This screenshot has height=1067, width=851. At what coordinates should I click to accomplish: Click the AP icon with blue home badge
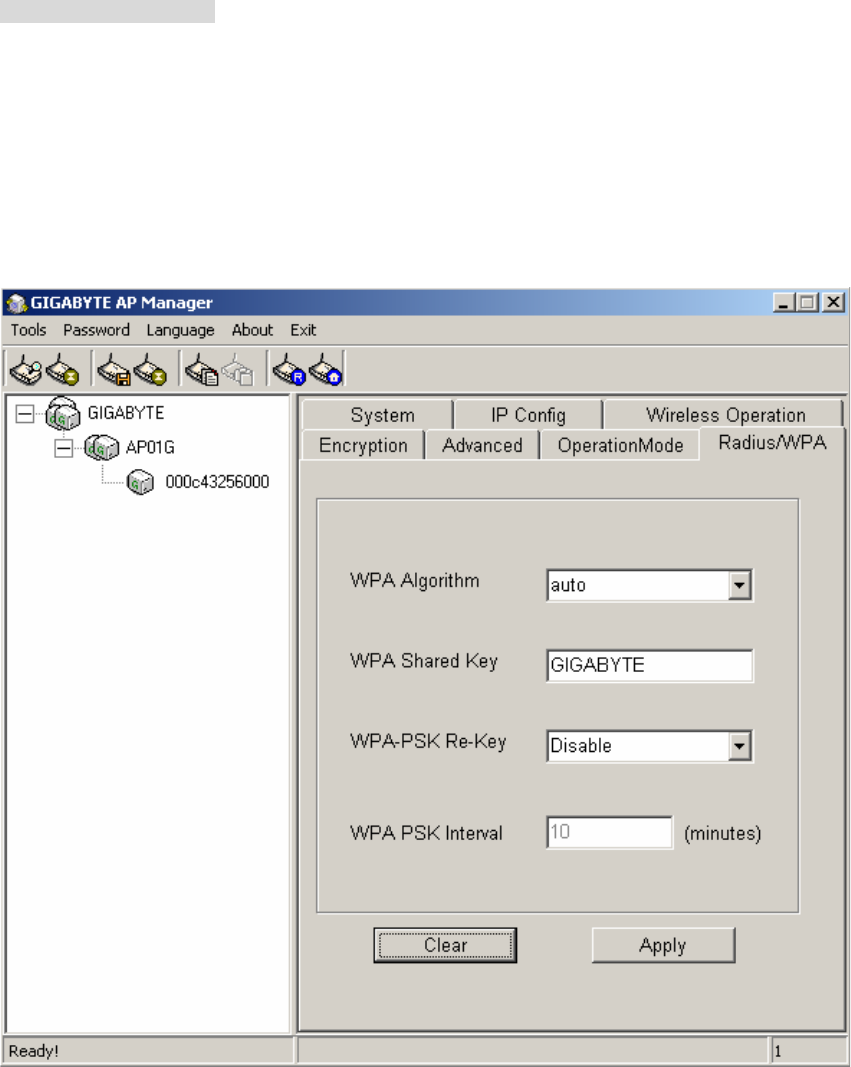point(325,370)
